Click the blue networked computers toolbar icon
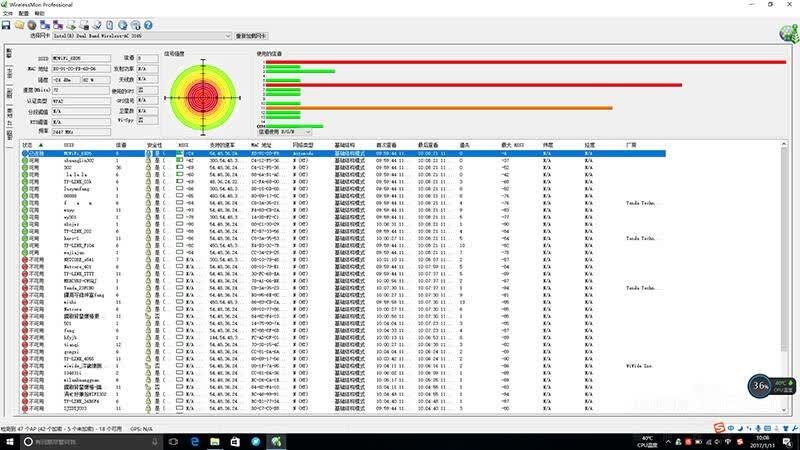The image size is (800, 450). 45,25
